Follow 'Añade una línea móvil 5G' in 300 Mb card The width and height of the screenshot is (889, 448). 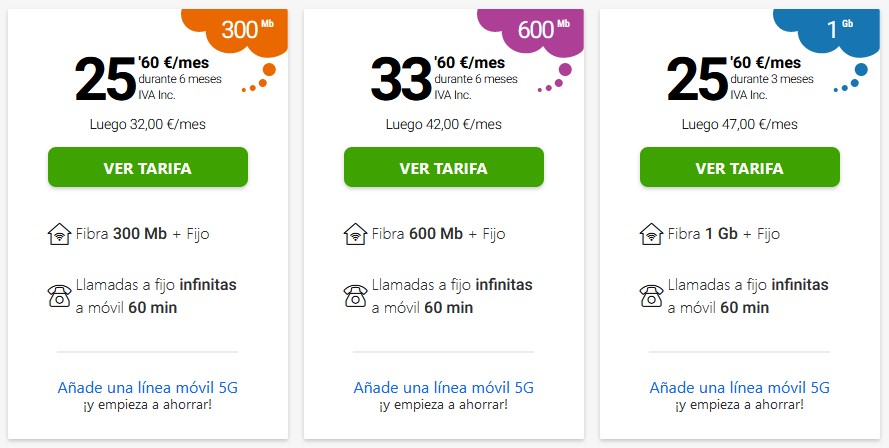tap(147, 388)
